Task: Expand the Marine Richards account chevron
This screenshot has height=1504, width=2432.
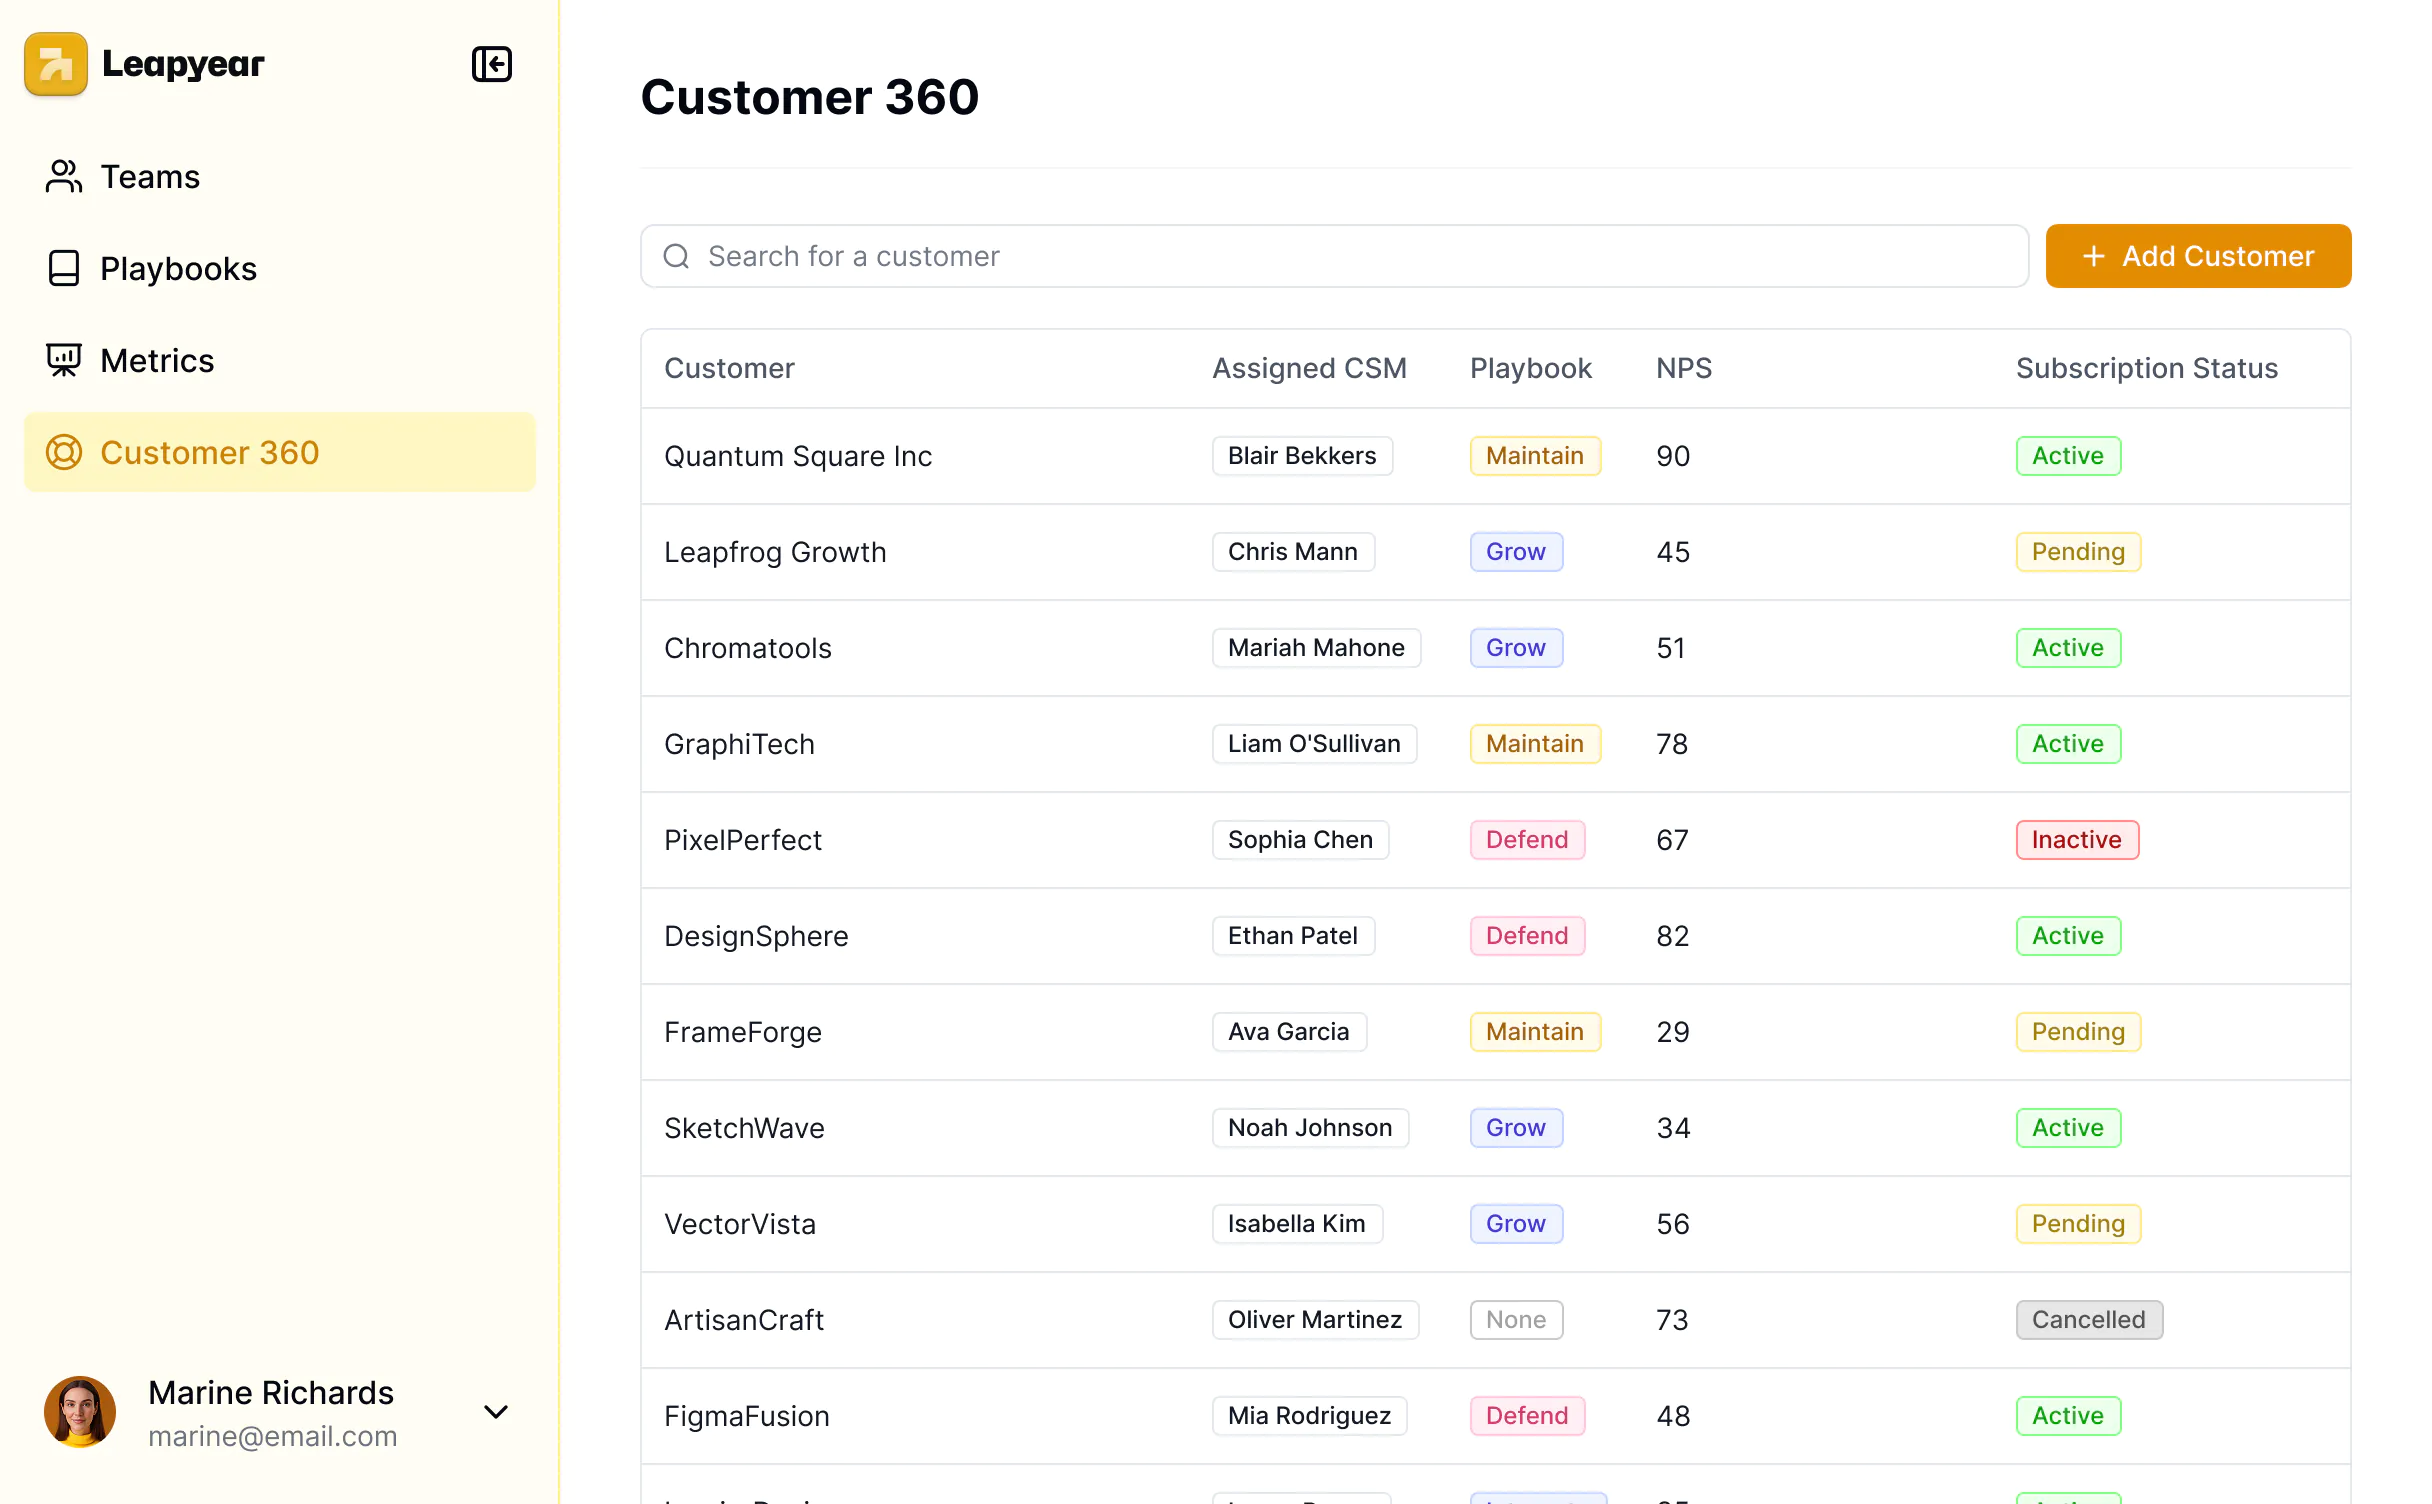Action: (x=496, y=1412)
